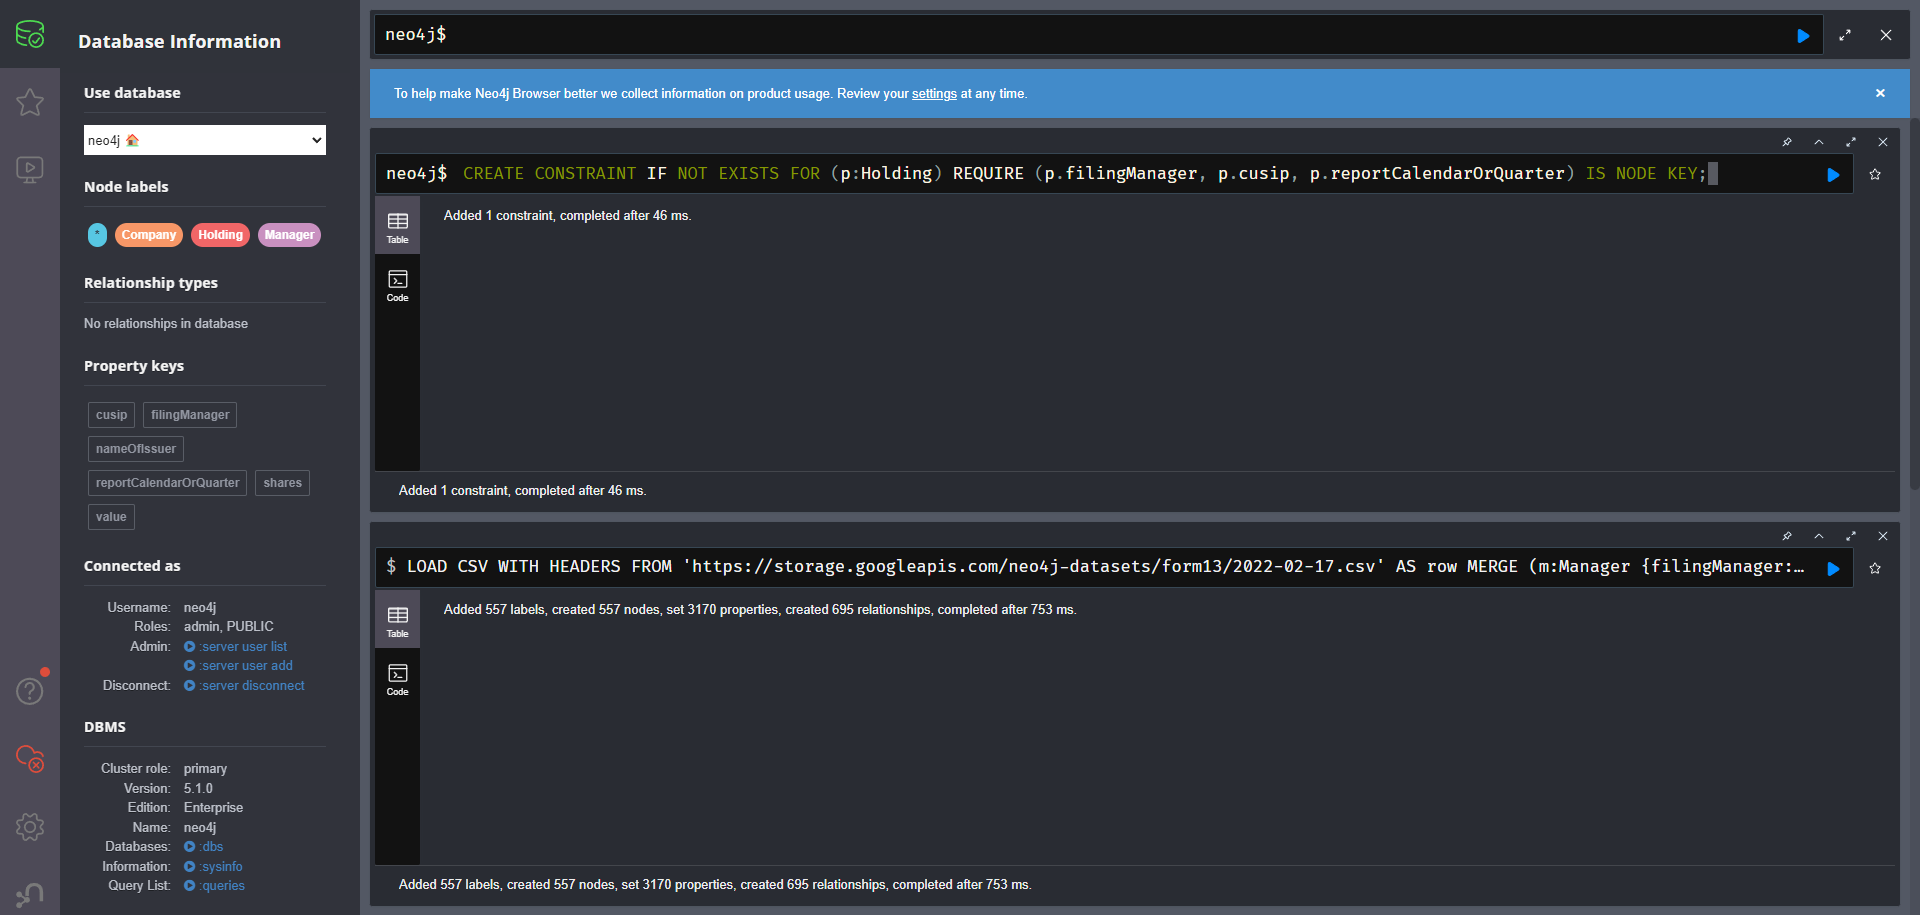This screenshot has height=915, width=1920.
Task: Collapse the CREATE CONSTRAINT result frame
Action: (1819, 142)
